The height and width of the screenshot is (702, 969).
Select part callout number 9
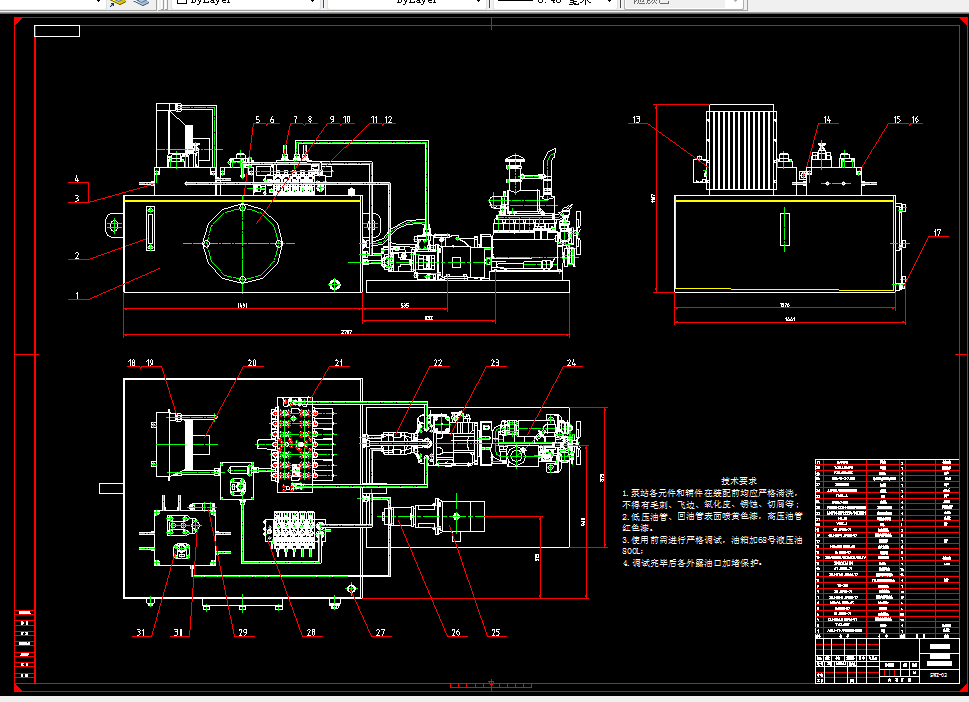[x=332, y=120]
